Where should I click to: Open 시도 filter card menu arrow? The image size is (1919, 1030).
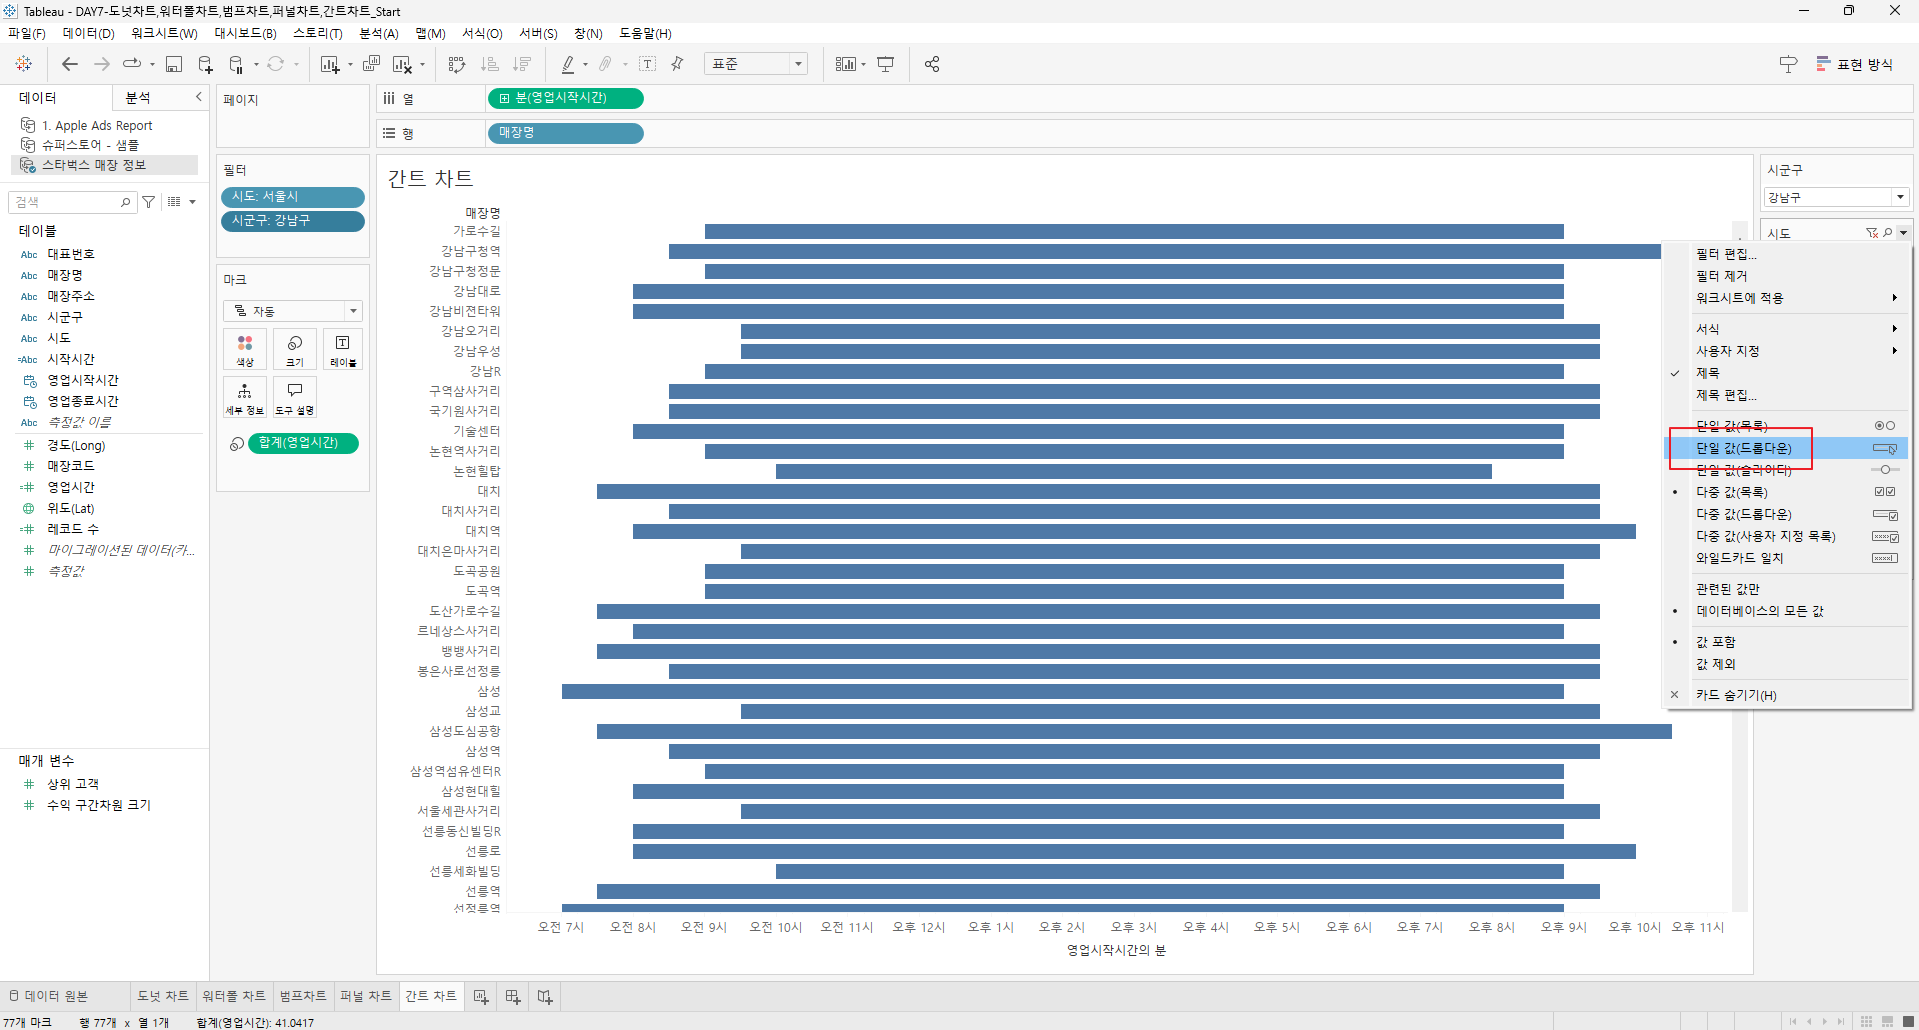[1903, 233]
